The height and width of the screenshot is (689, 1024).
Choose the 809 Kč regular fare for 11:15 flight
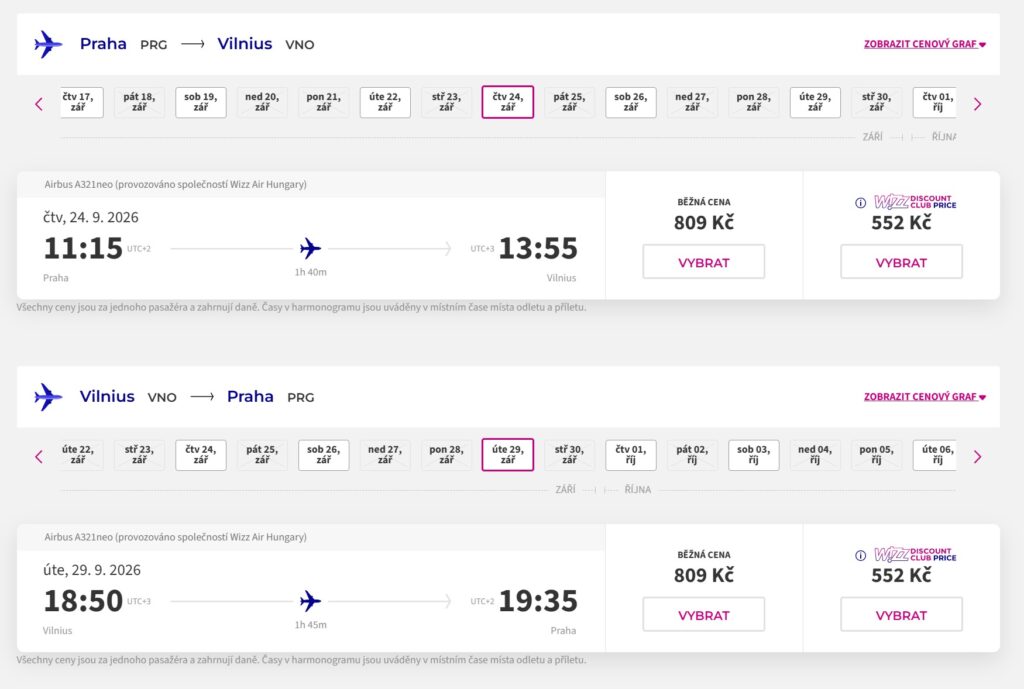coord(703,262)
